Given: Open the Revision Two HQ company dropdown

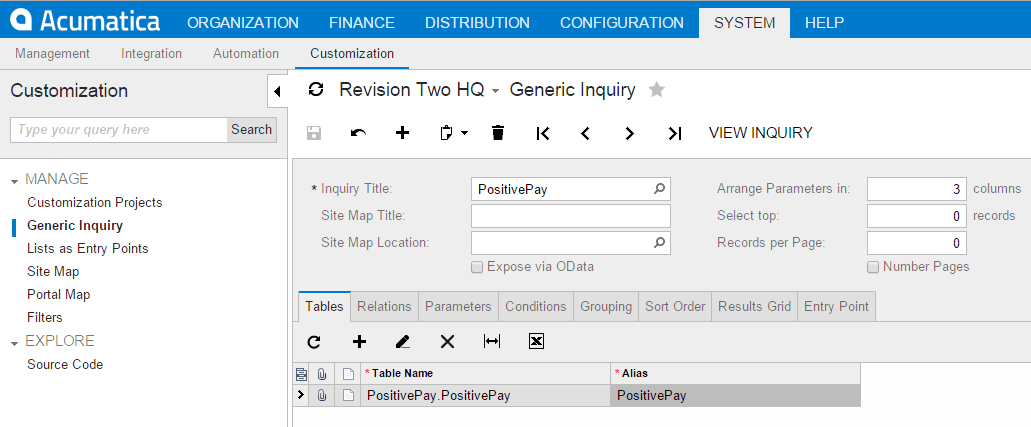Looking at the screenshot, I should point(496,91).
